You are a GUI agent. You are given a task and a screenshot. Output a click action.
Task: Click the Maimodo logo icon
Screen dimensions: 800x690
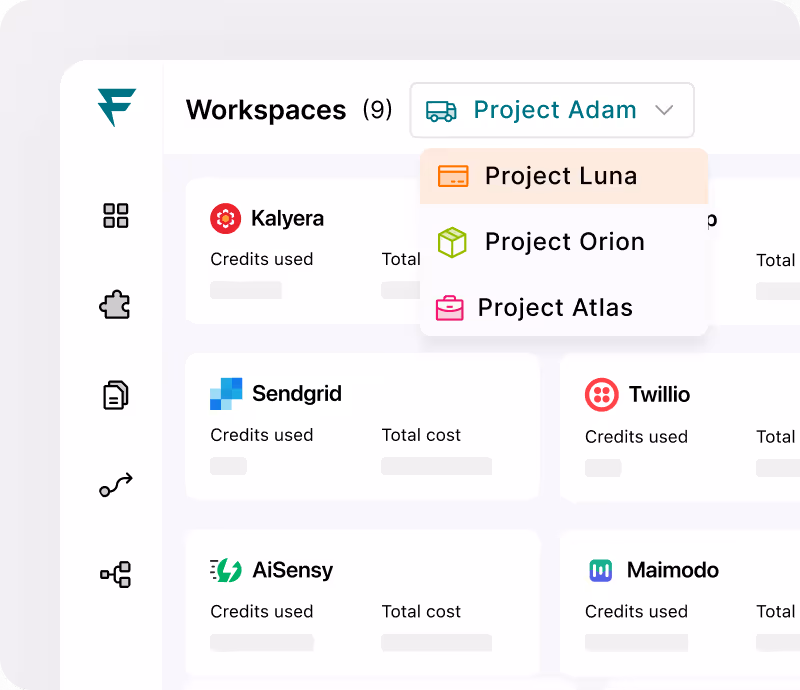[x=601, y=570]
